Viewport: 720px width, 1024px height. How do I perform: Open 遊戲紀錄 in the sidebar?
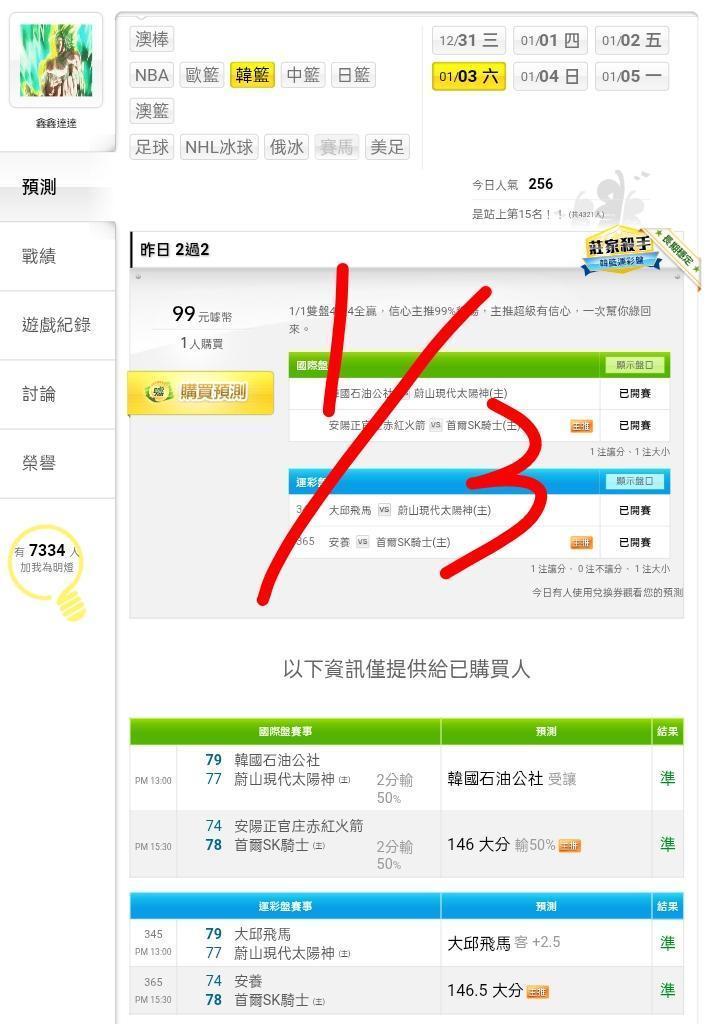[x=57, y=325]
